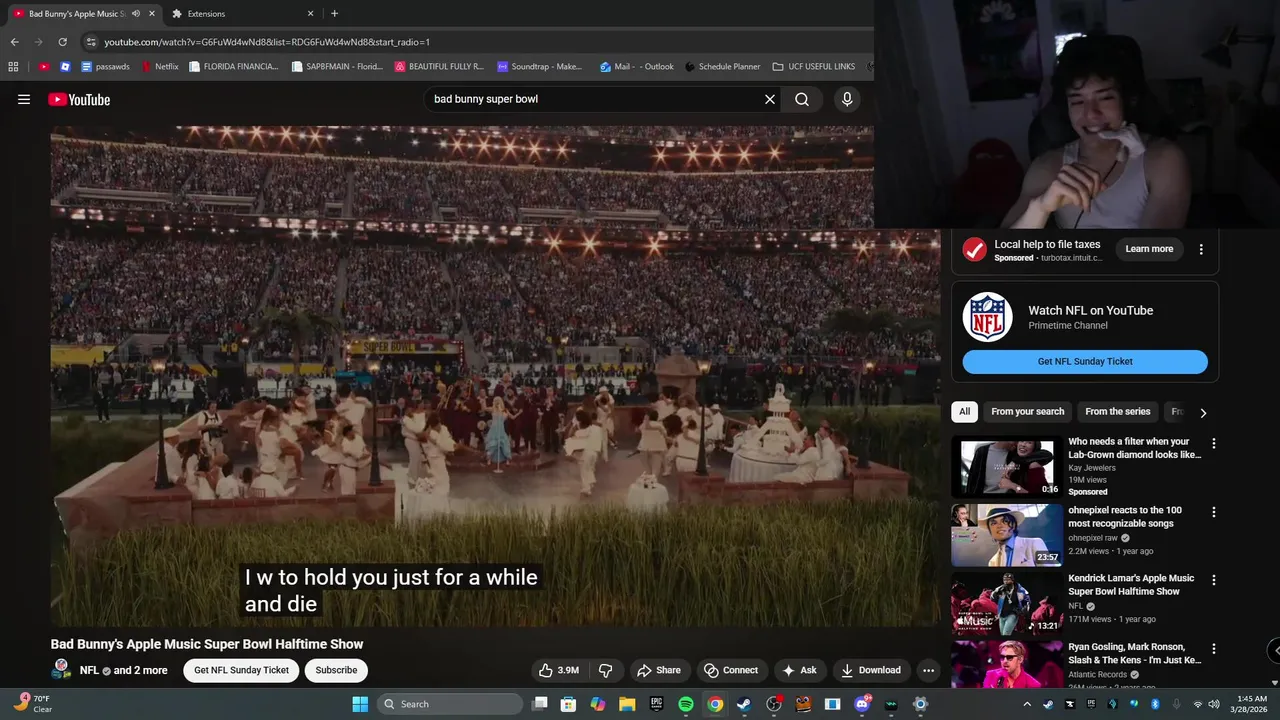Open FLORIDA FINANCIA... bookmark
Screen dimensions: 1280x720
pyautogui.click(x=234, y=67)
